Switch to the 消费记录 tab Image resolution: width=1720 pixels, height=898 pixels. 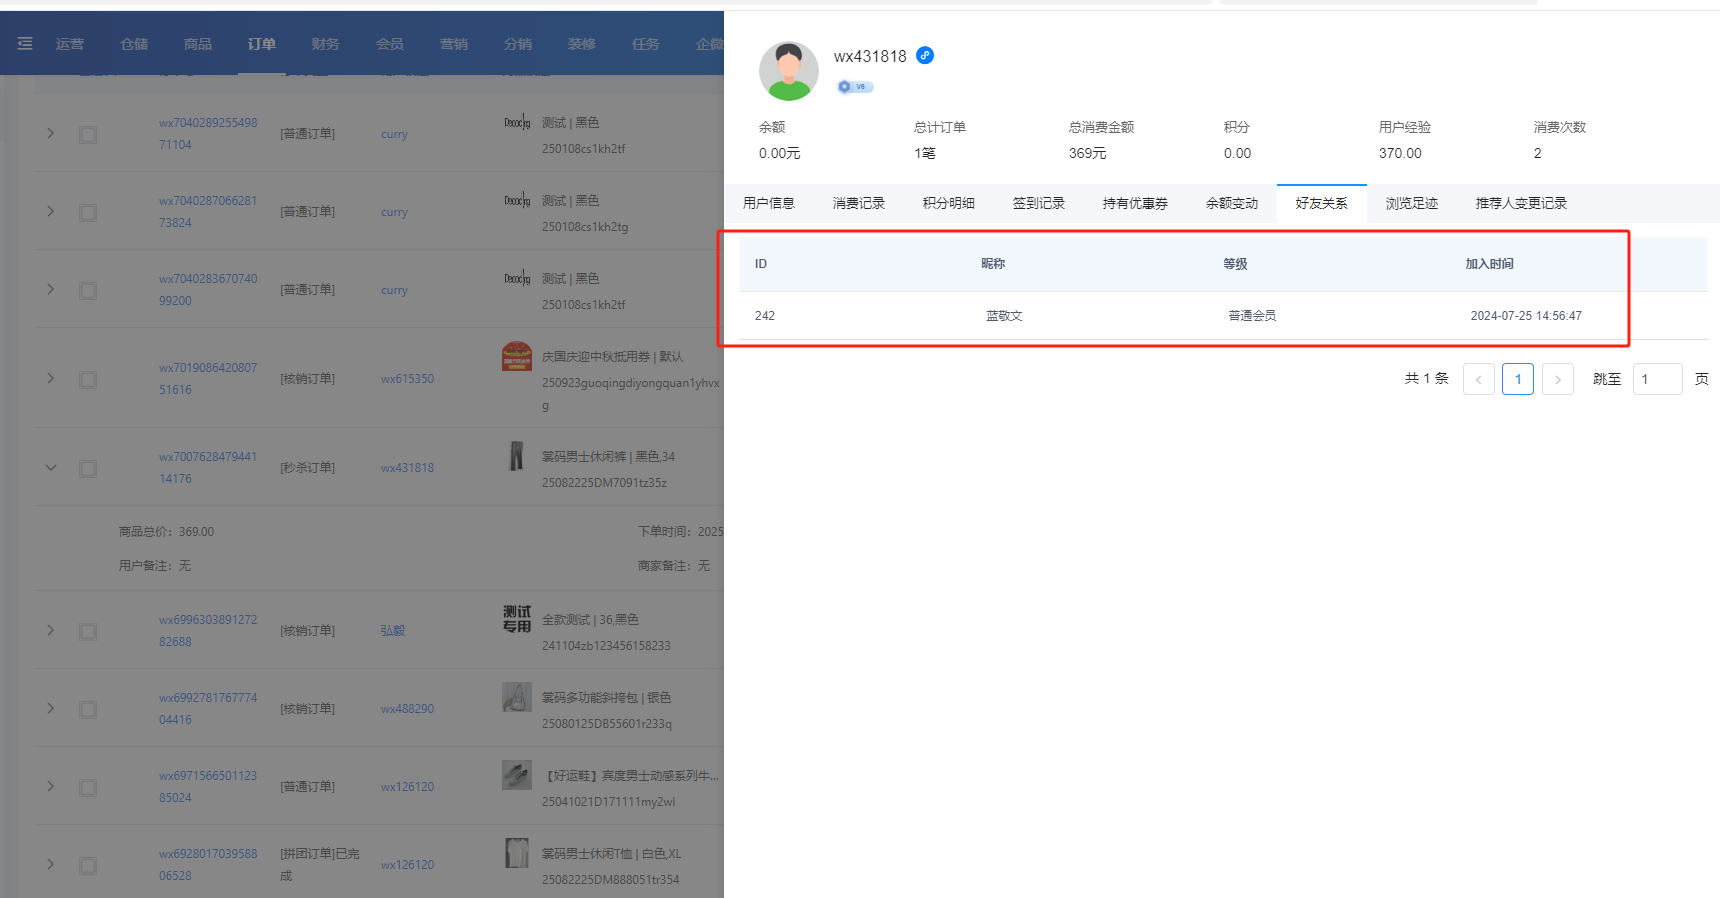click(x=858, y=203)
